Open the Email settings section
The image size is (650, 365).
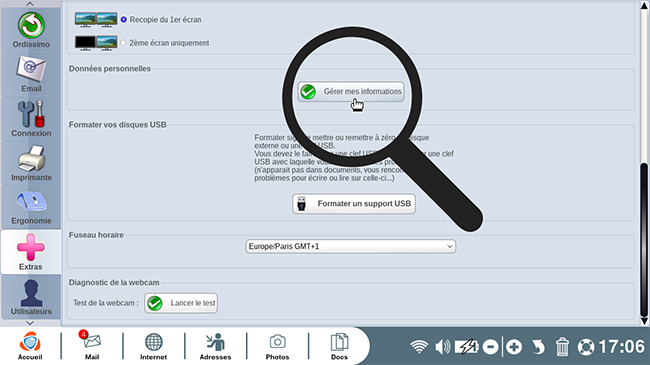click(31, 75)
